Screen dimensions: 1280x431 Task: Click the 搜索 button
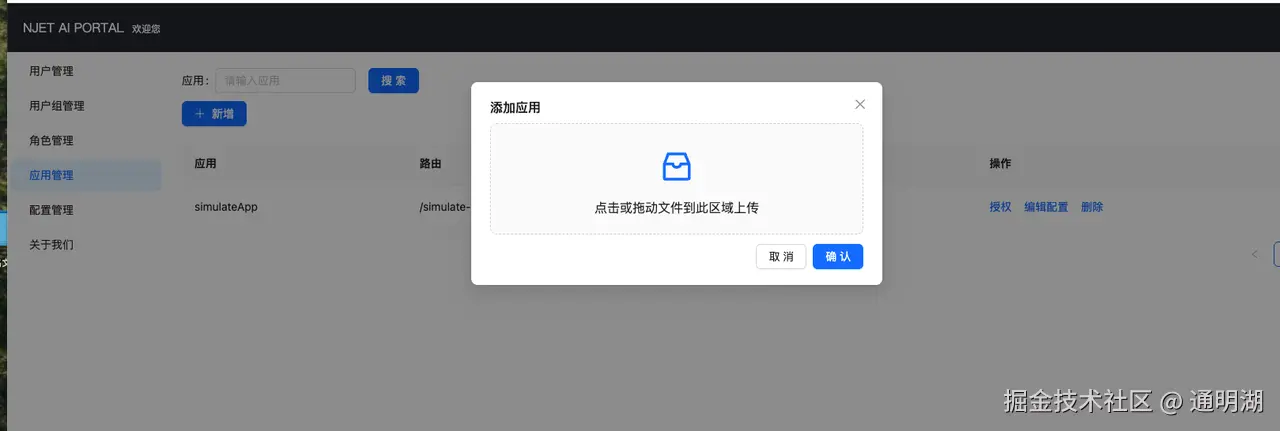[393, 81]
